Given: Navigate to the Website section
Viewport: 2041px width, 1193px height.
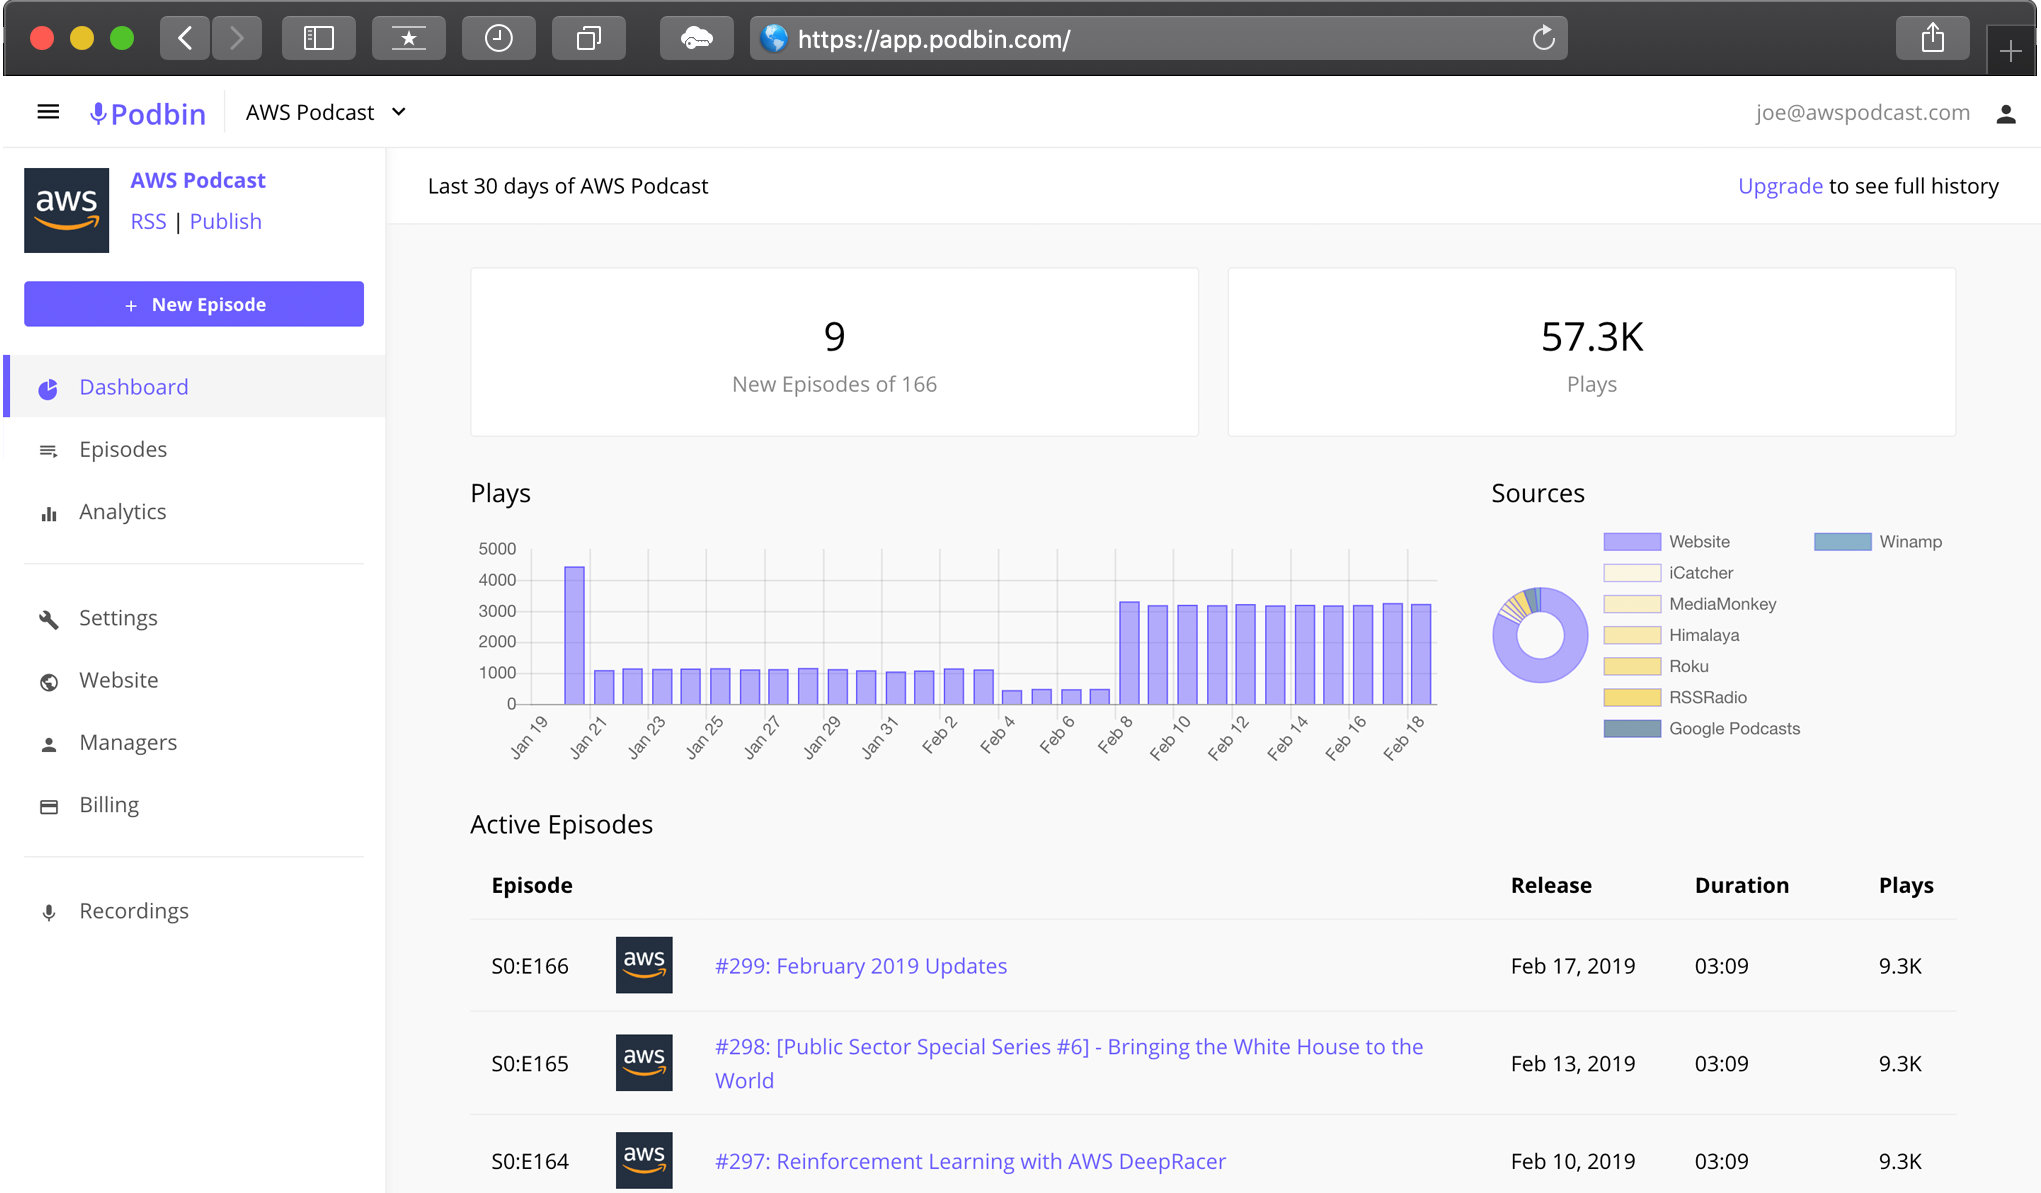Looking at the screenshot, I should (x=118, y=679).
